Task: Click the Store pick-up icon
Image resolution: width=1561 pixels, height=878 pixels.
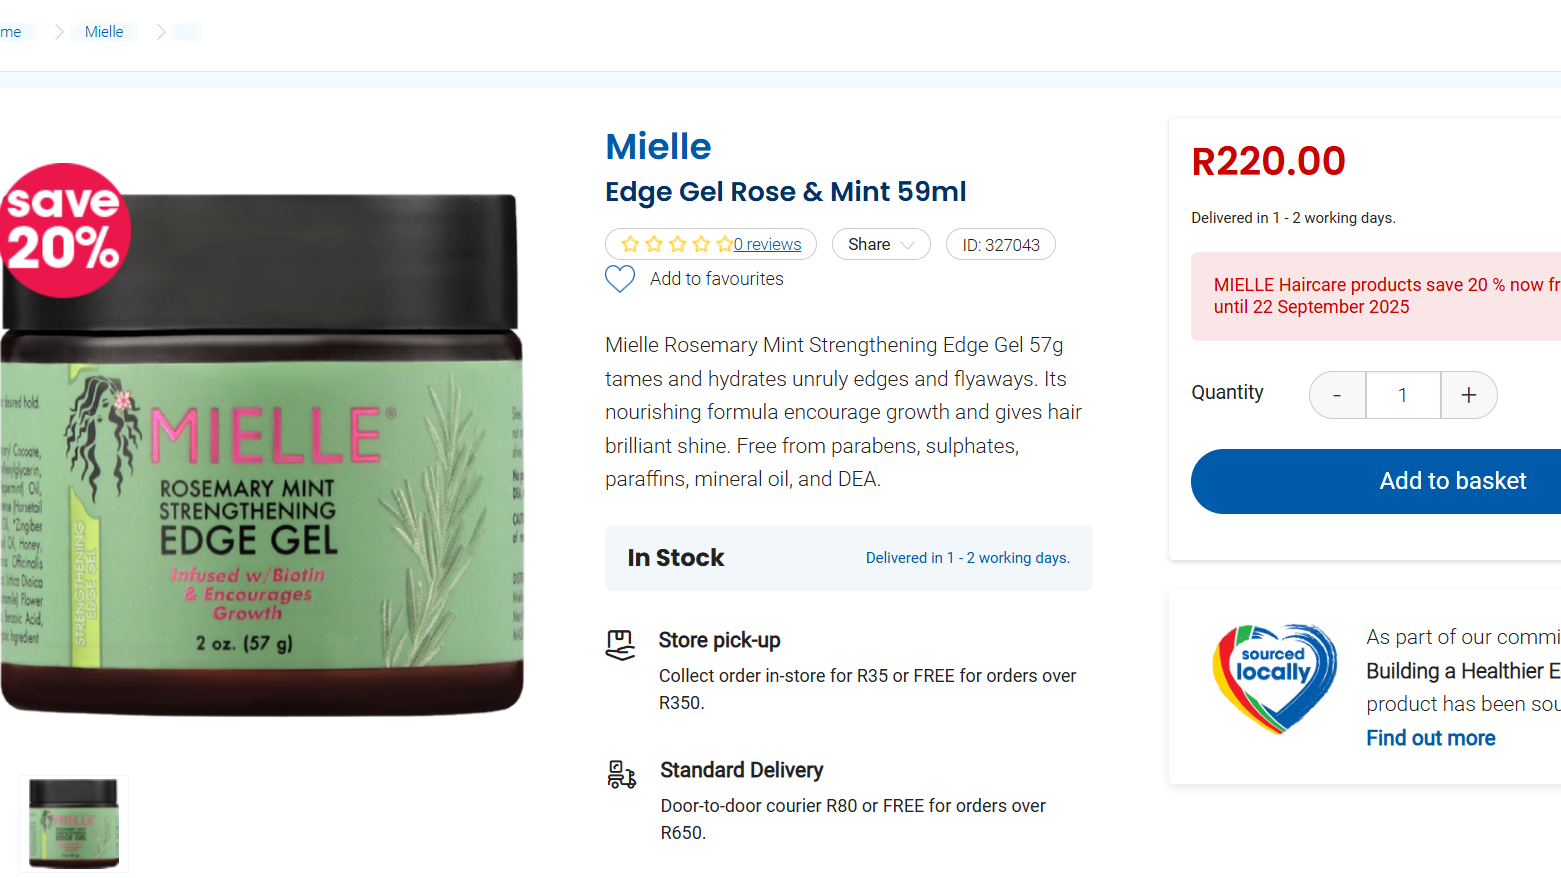Action: pyautogui.click(x=620, y=645)
